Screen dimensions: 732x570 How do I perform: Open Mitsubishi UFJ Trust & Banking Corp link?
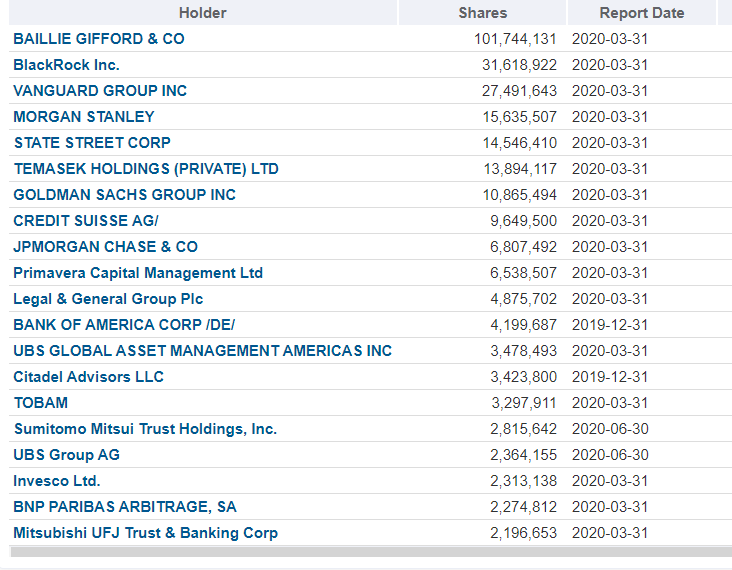[x=146, y=533]
